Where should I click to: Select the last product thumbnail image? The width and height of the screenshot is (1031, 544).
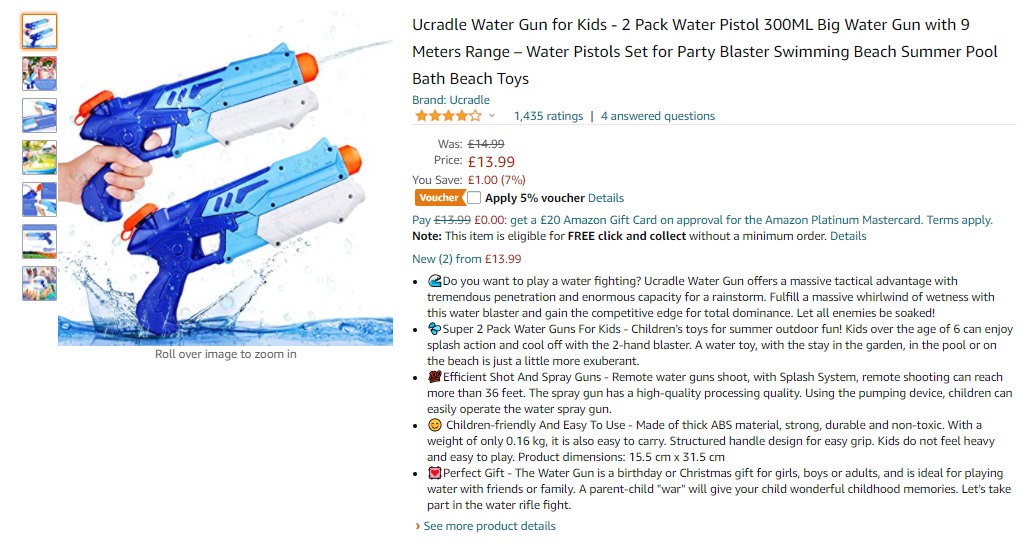pos(39,284)
